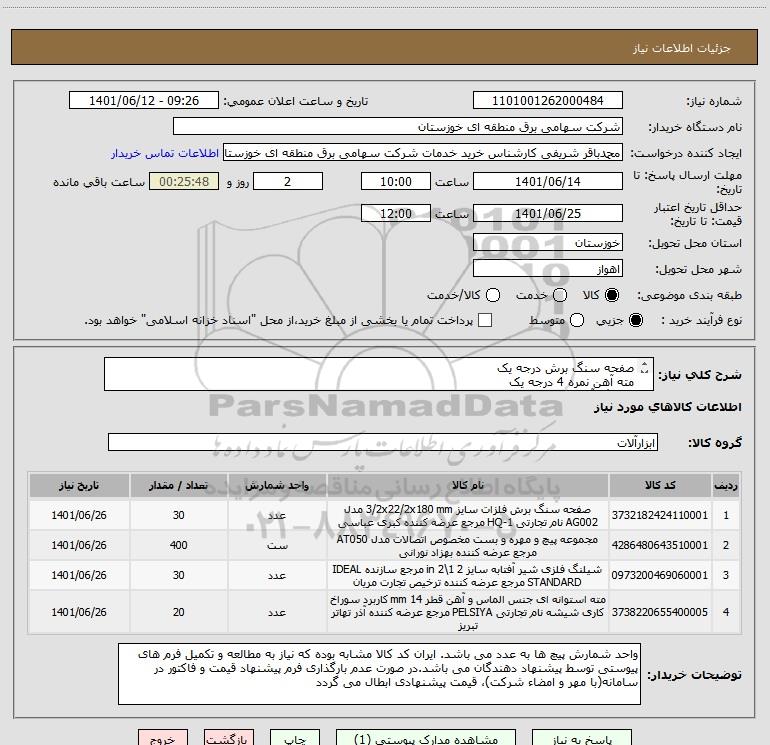Click the شرح کلی نیاز scroll arrows
The width and height of the screenshot is (770, 745).
645,367
